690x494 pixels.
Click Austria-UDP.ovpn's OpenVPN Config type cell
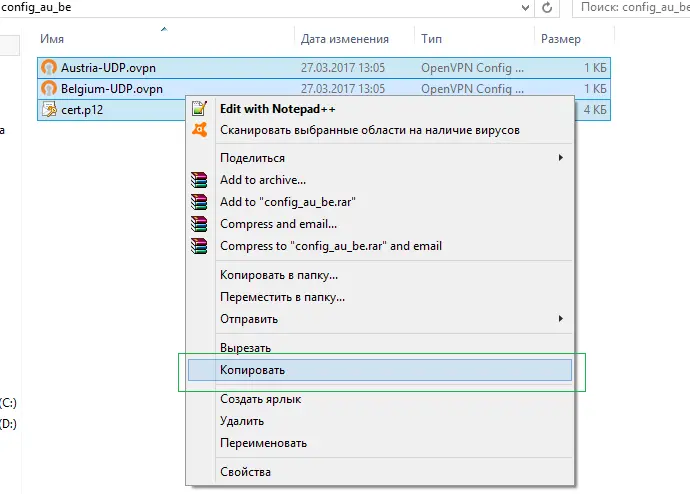472,68
